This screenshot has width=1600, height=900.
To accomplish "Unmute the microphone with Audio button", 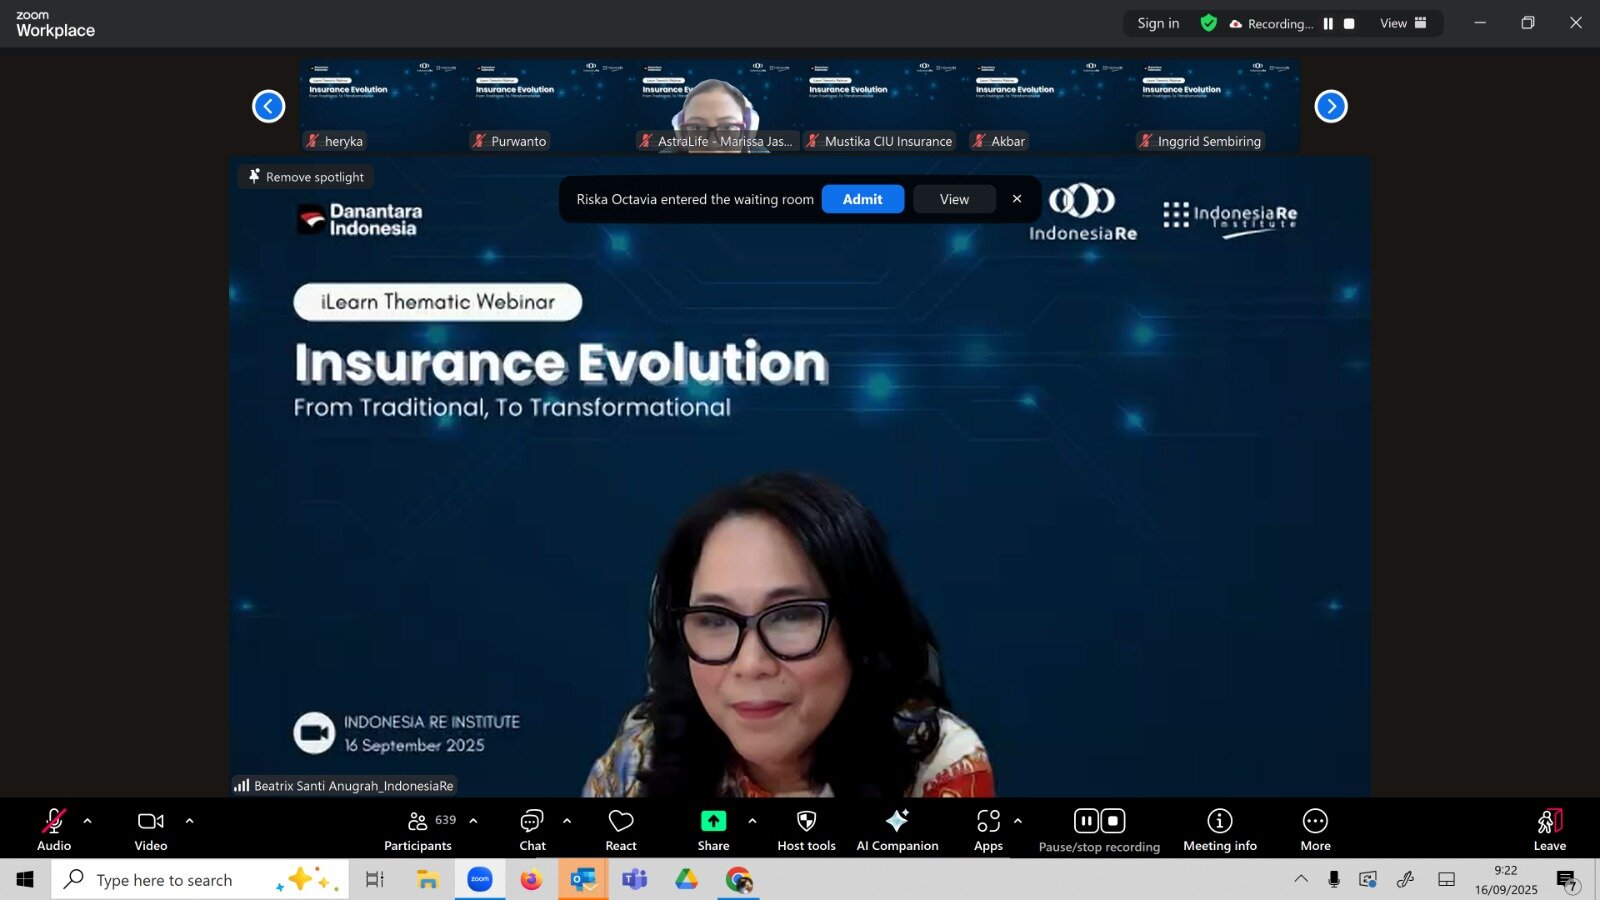I will tap(54, 830).
